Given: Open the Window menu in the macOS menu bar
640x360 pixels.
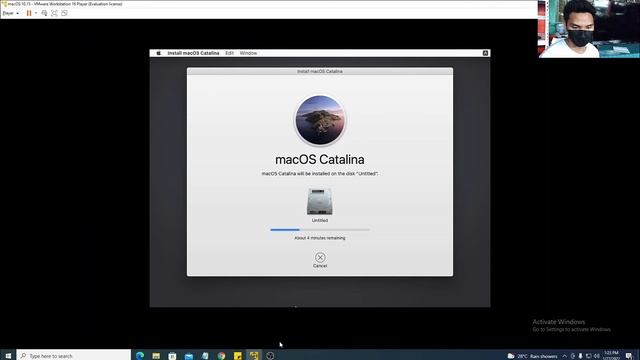Looking at the screenshot, I should [x=248, y=53].
